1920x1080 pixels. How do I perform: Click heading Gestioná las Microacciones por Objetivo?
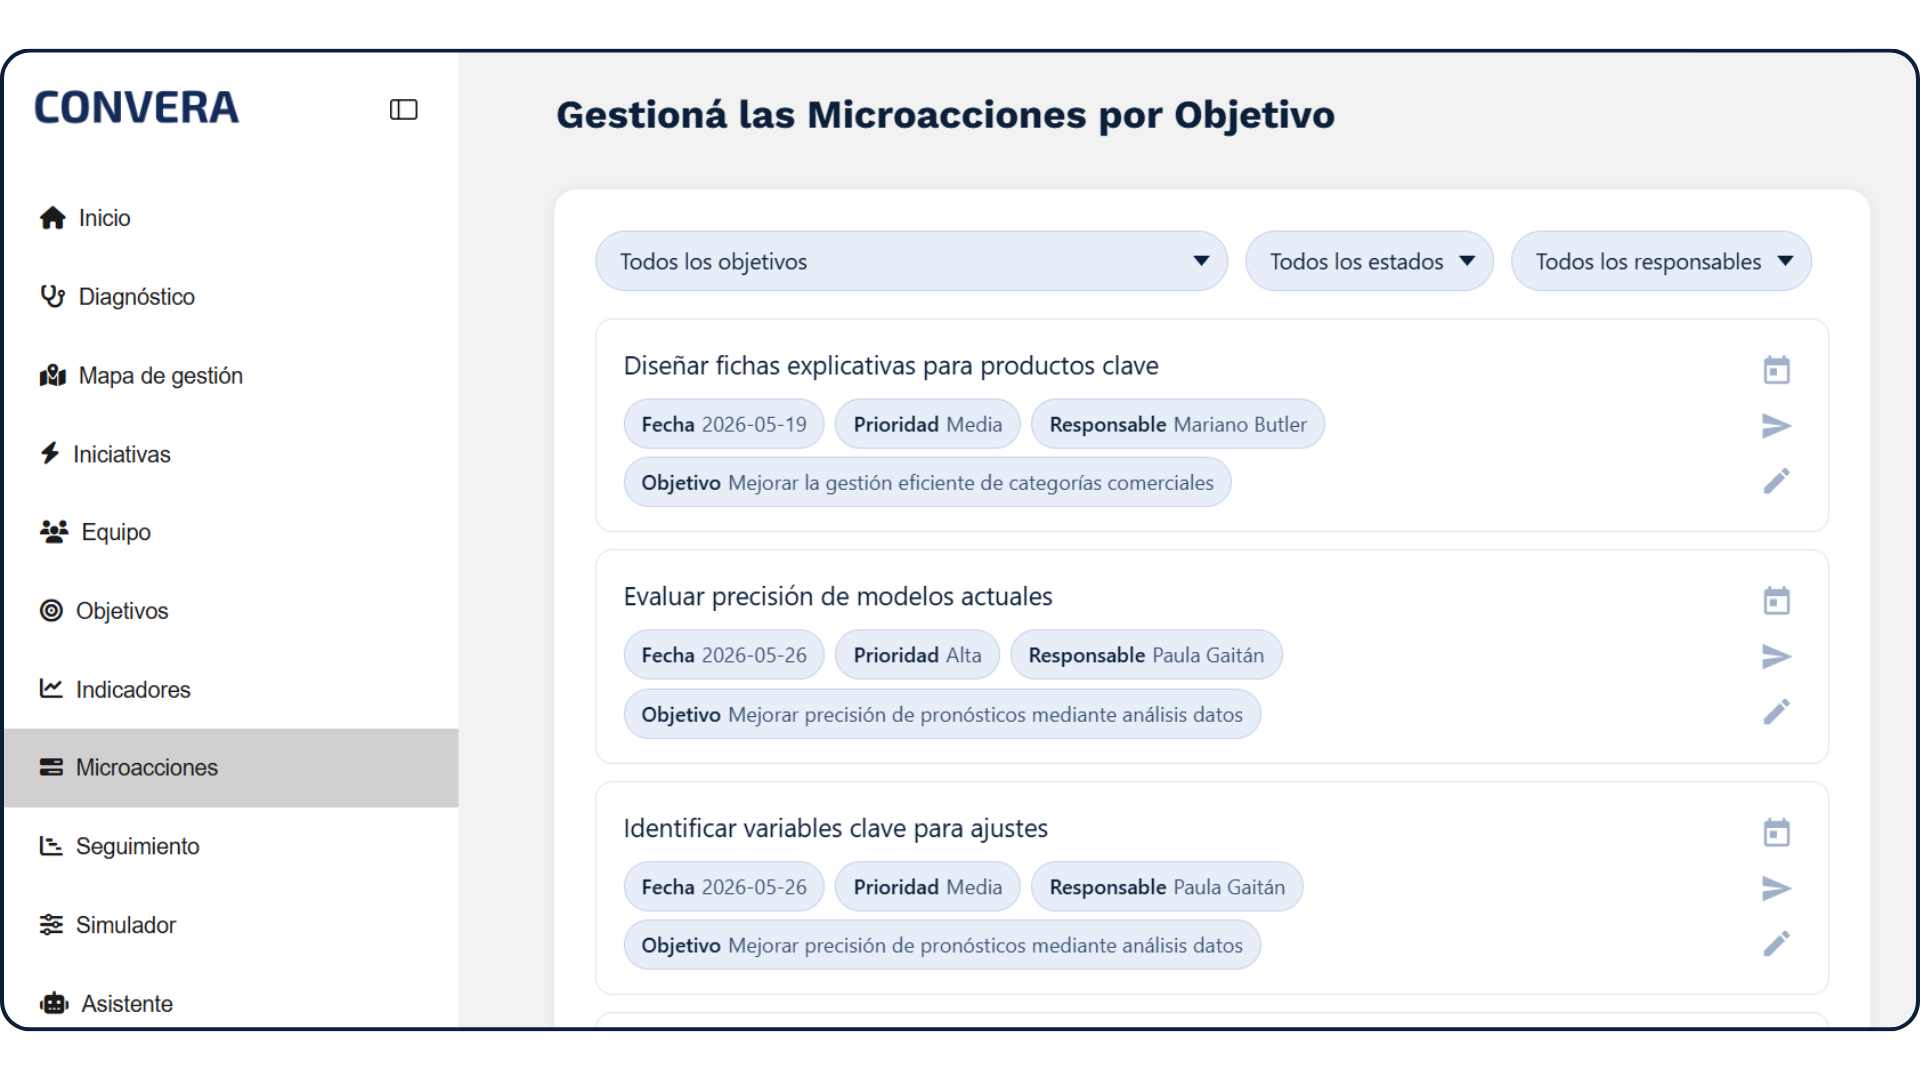tap(945, 115)
